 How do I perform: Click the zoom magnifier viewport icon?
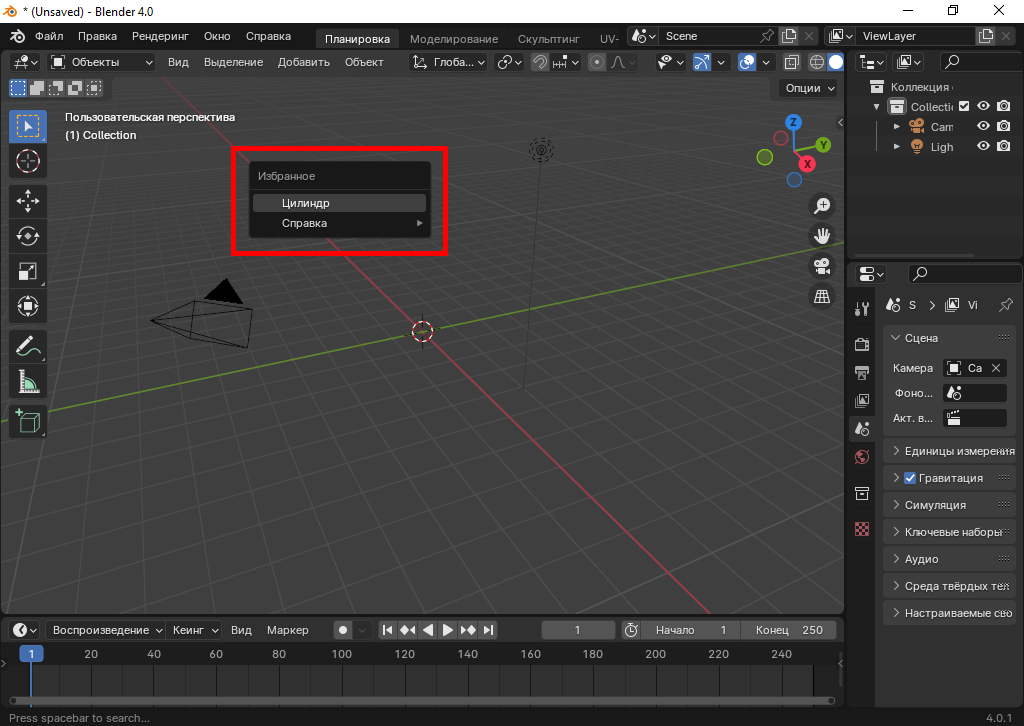tap(822, 206)
